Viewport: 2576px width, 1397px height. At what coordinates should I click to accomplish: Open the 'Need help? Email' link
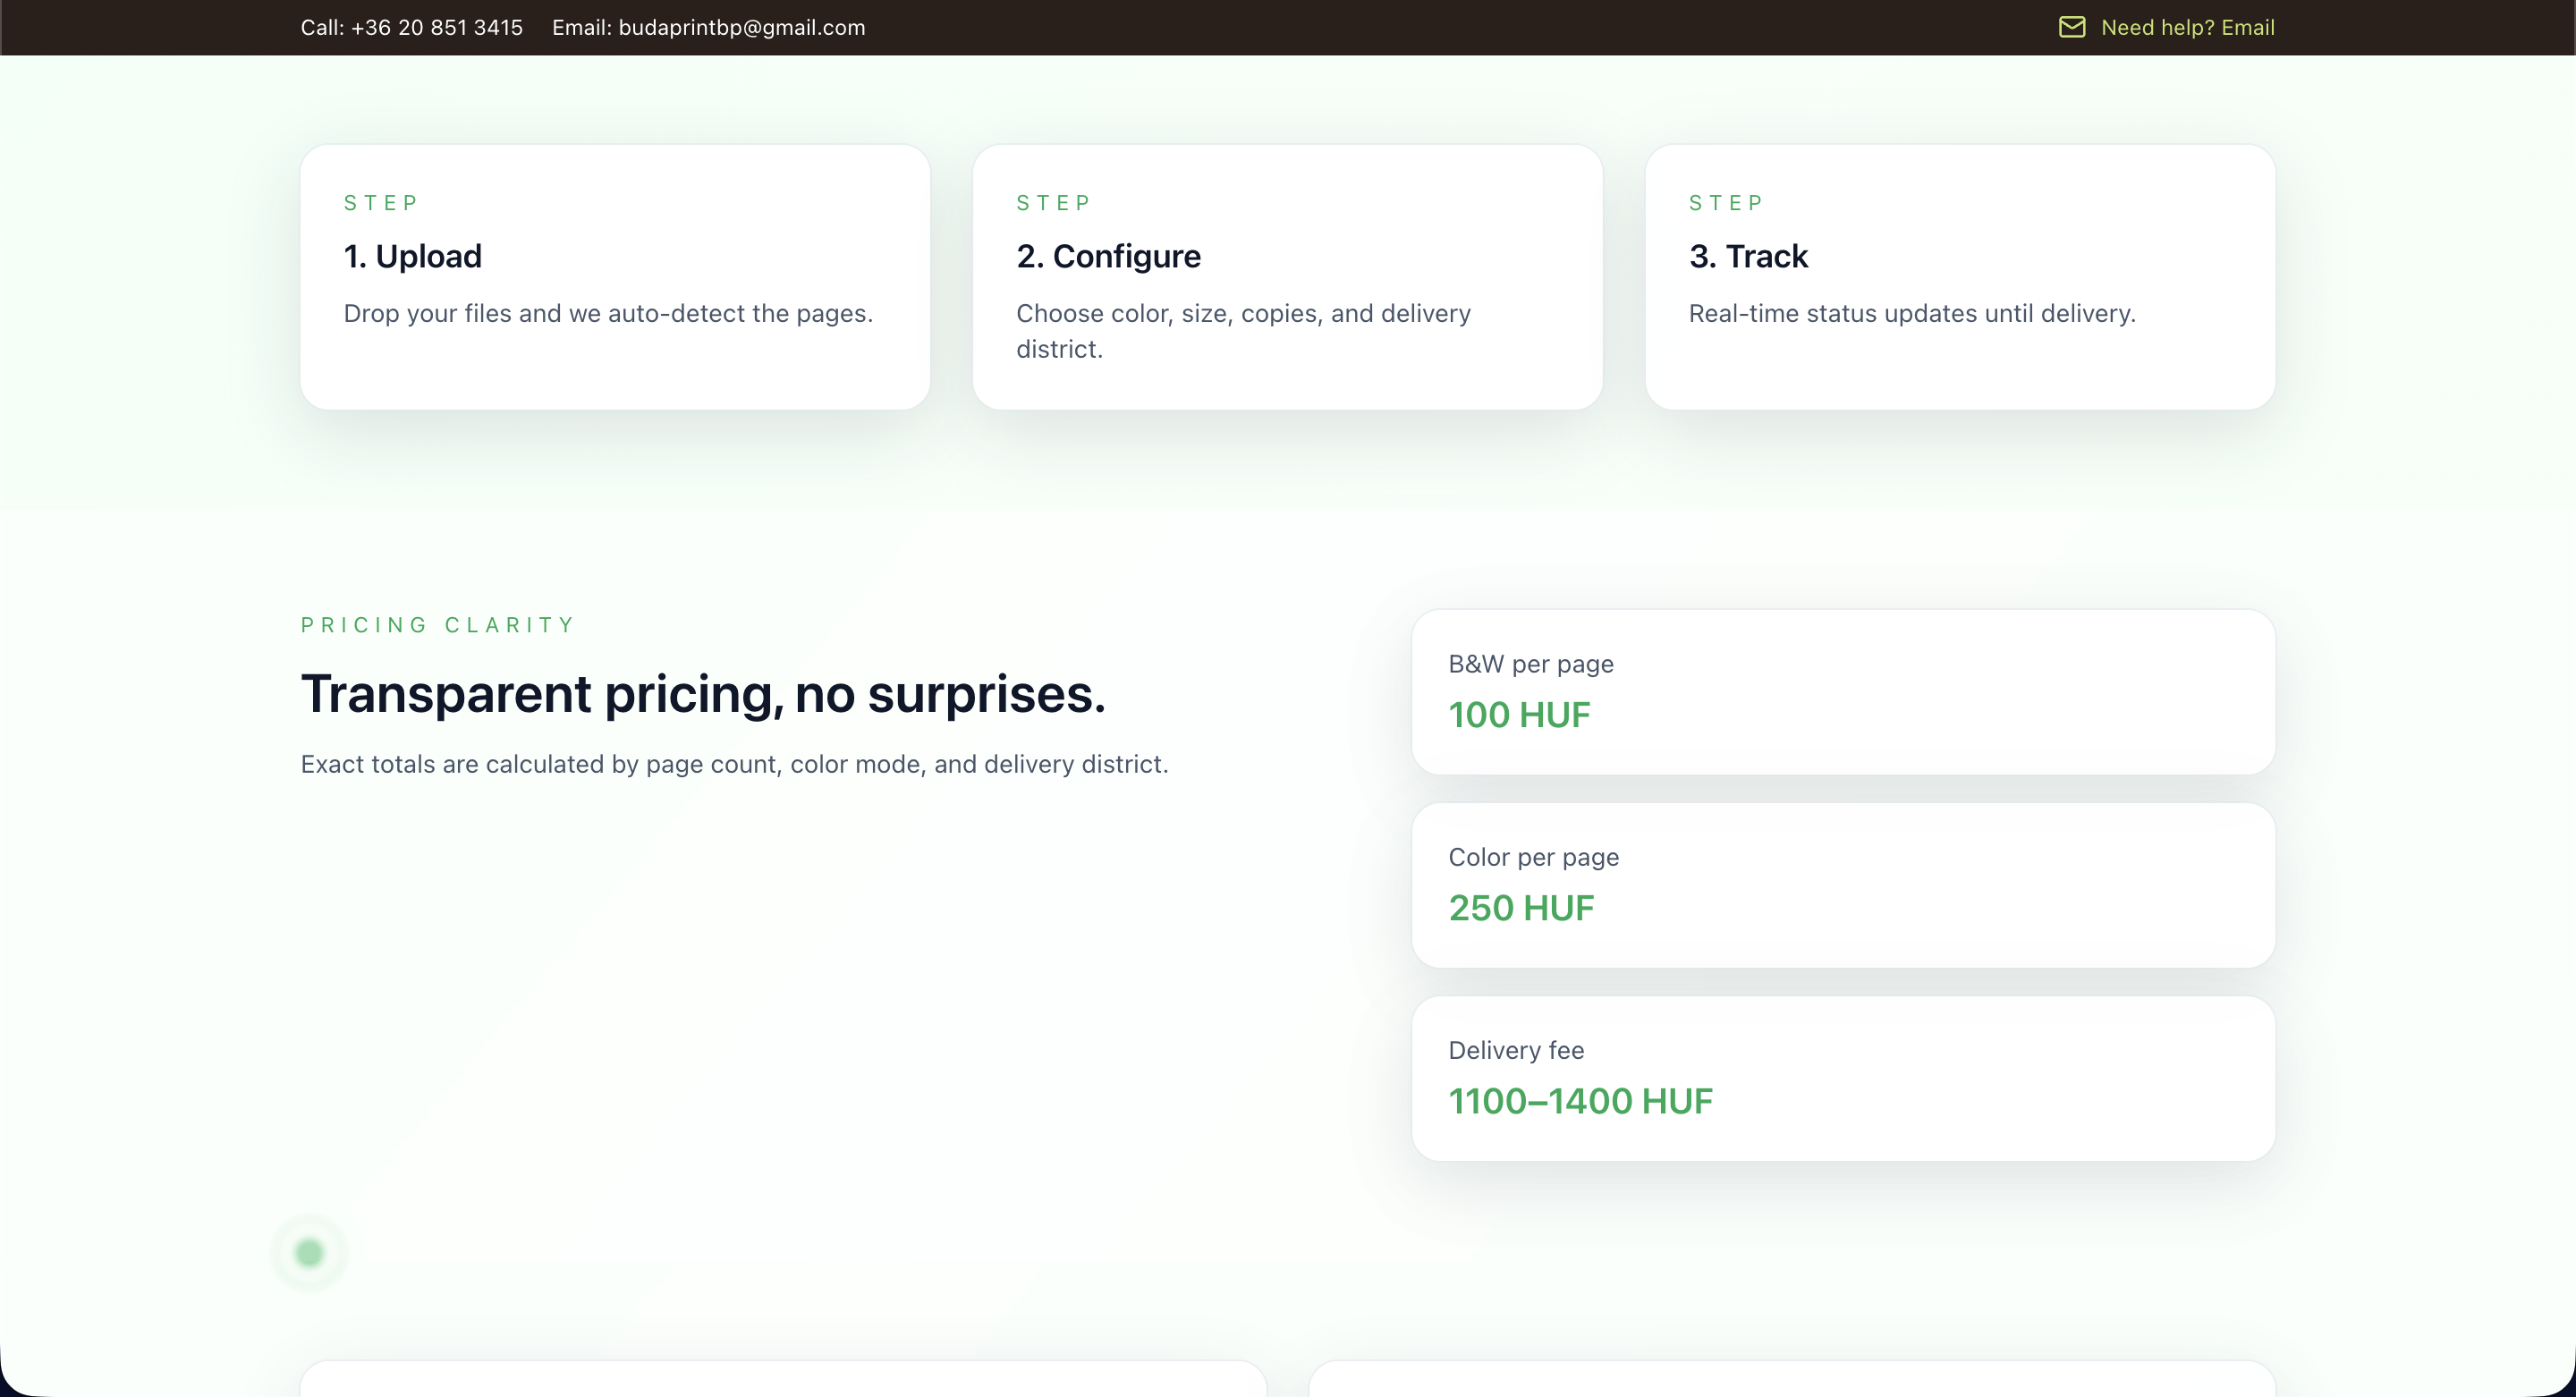(x=2187, y=27)
